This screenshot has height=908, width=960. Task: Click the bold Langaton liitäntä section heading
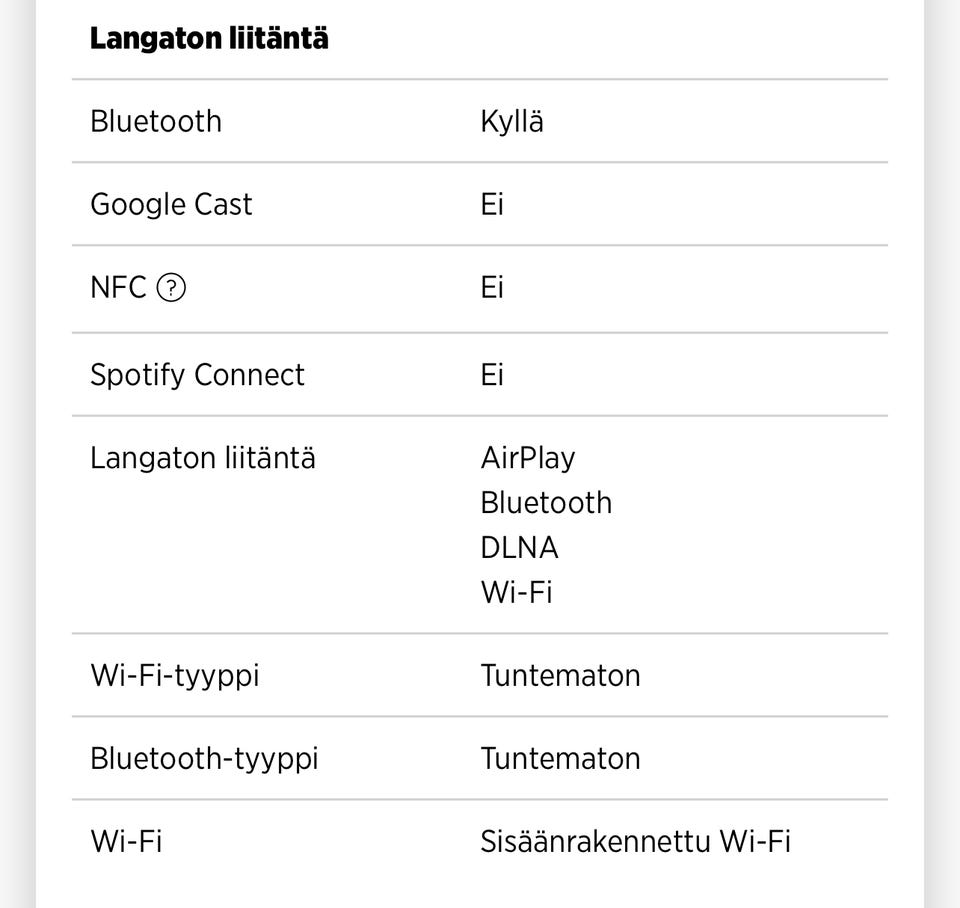pos(209,39)
